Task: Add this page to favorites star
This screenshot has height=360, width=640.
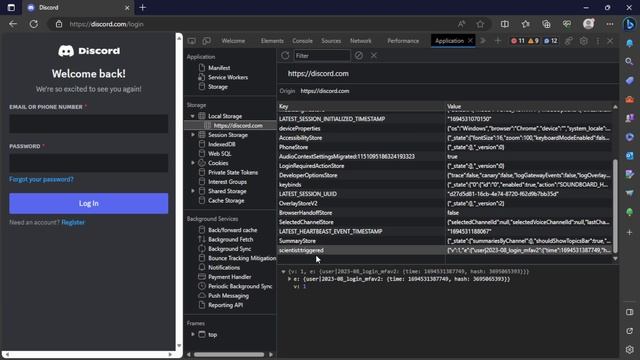Action: 480,24
